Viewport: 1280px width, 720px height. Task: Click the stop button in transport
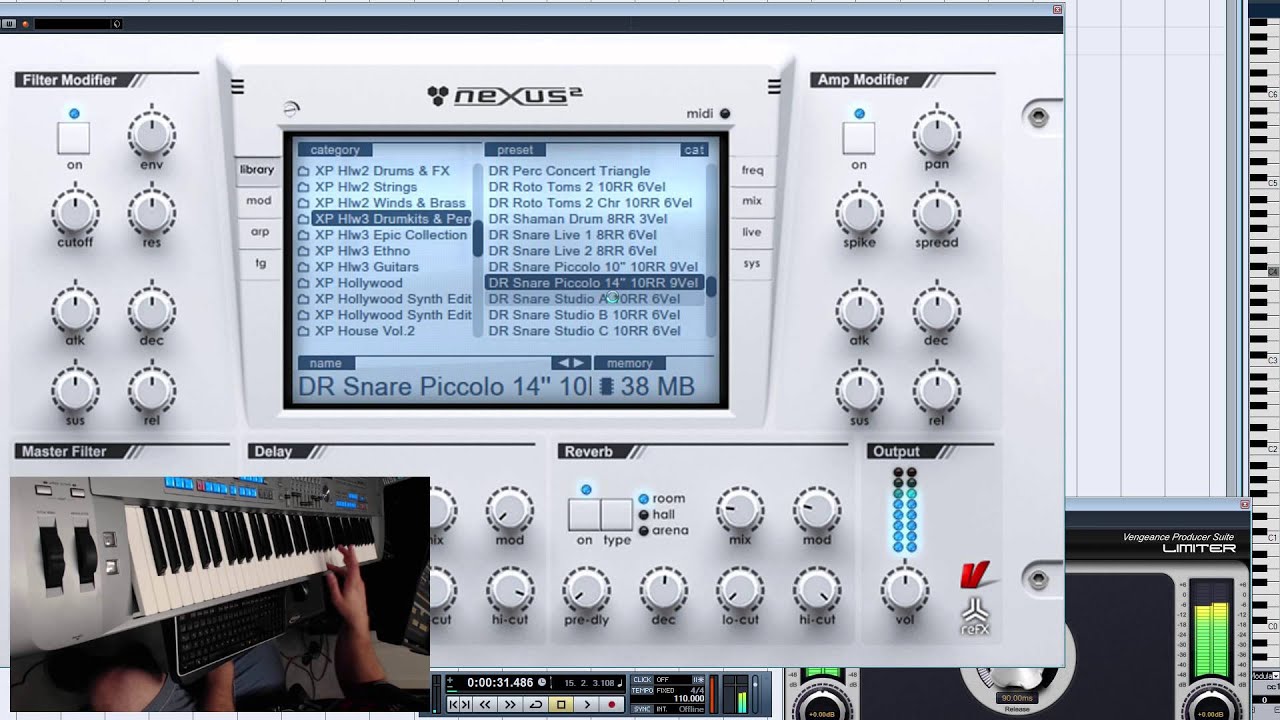pos(561,704)
